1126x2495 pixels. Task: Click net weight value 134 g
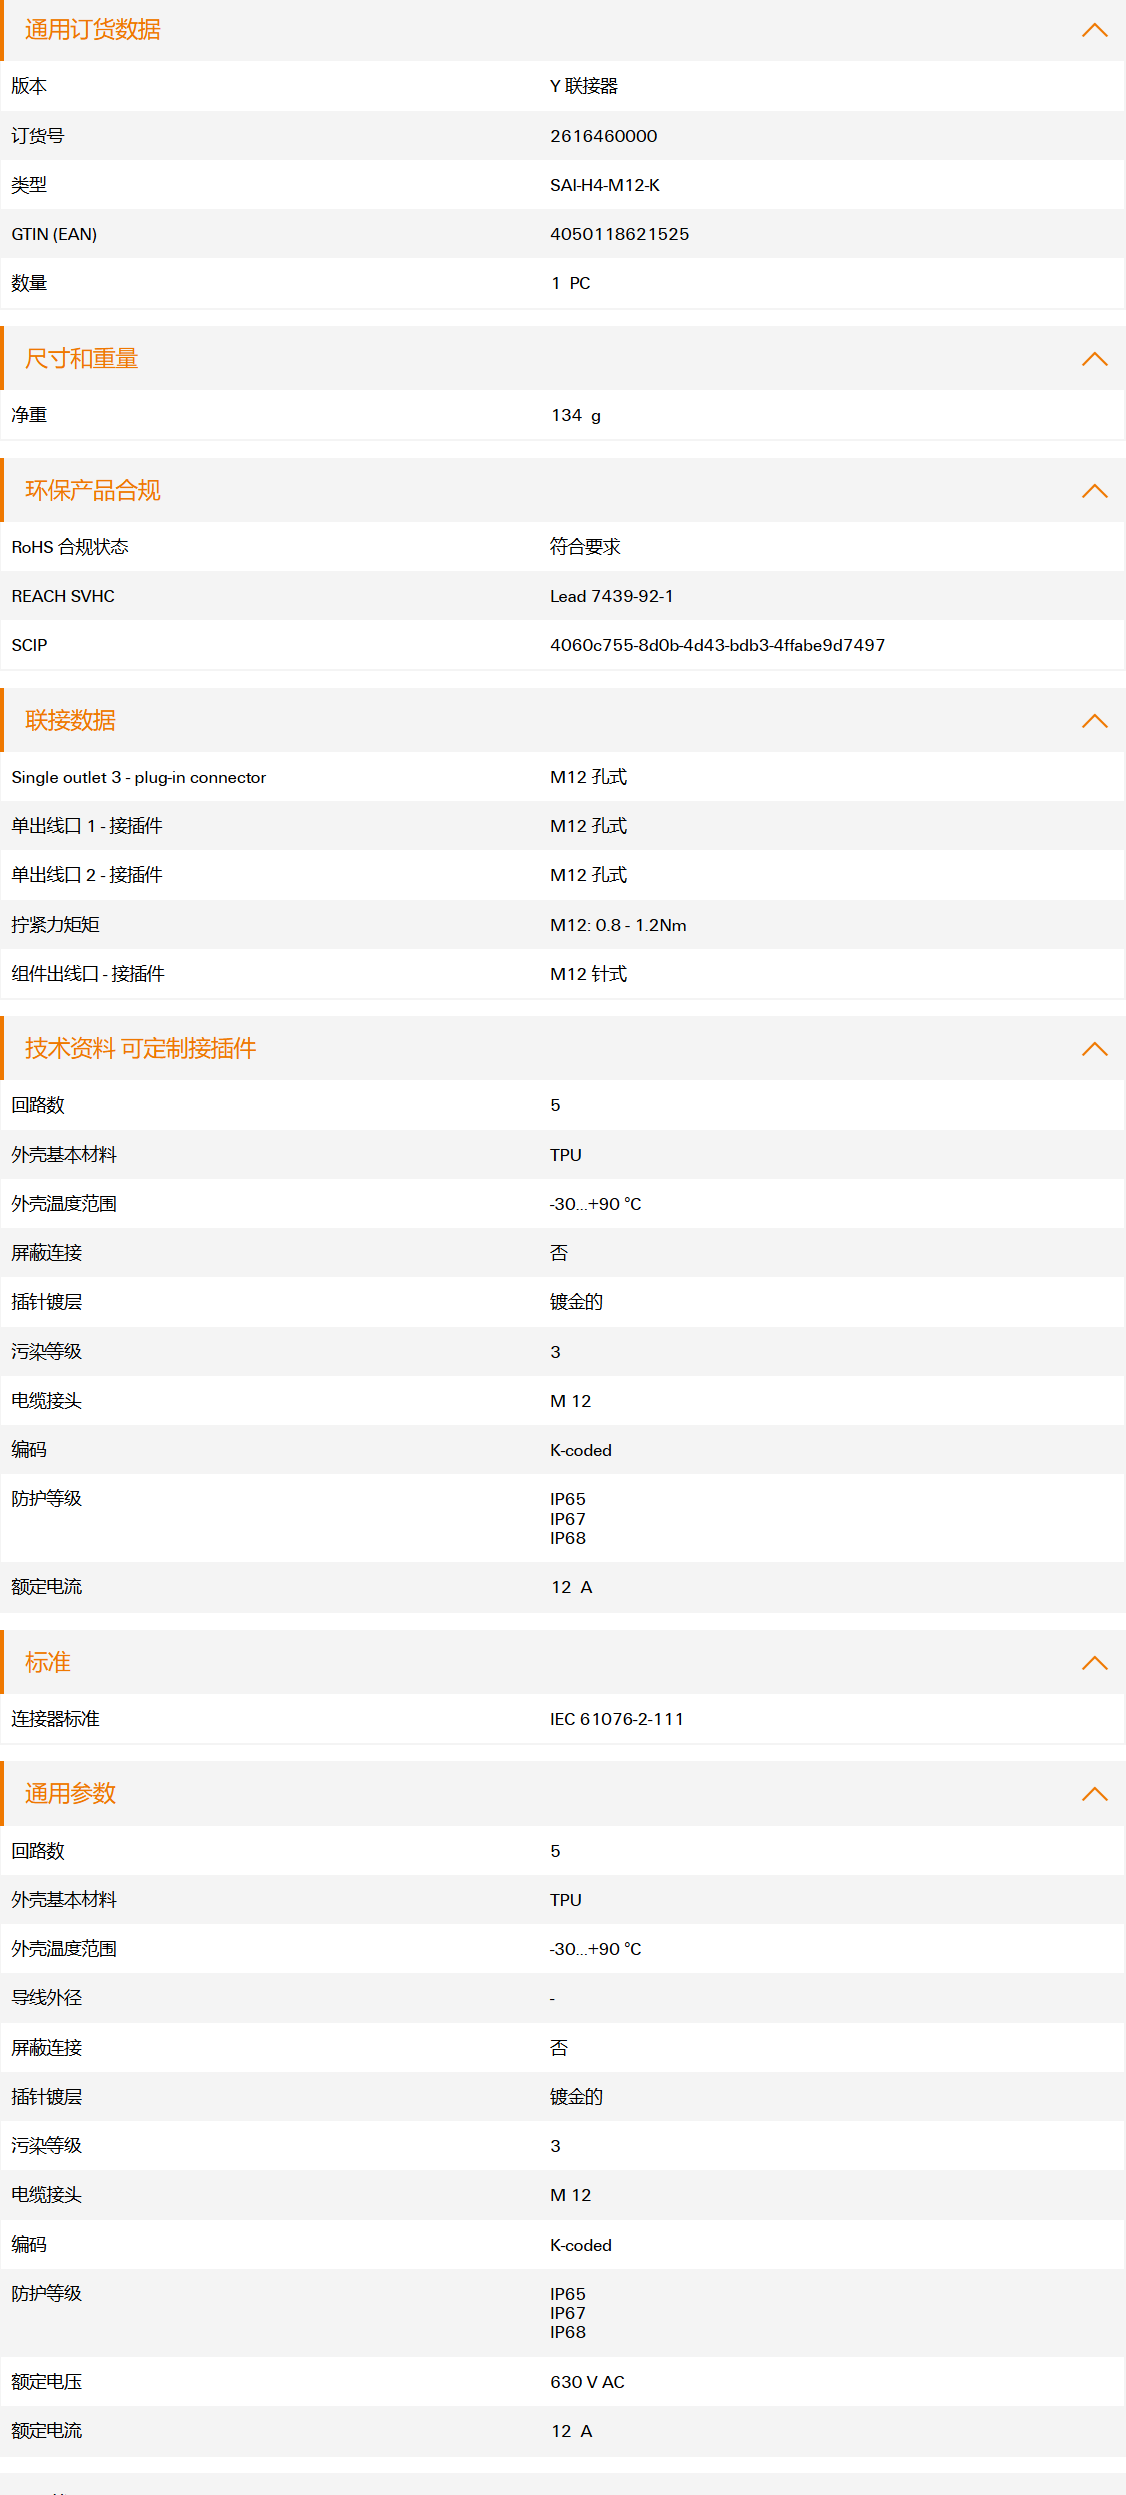tap(576, 416)
